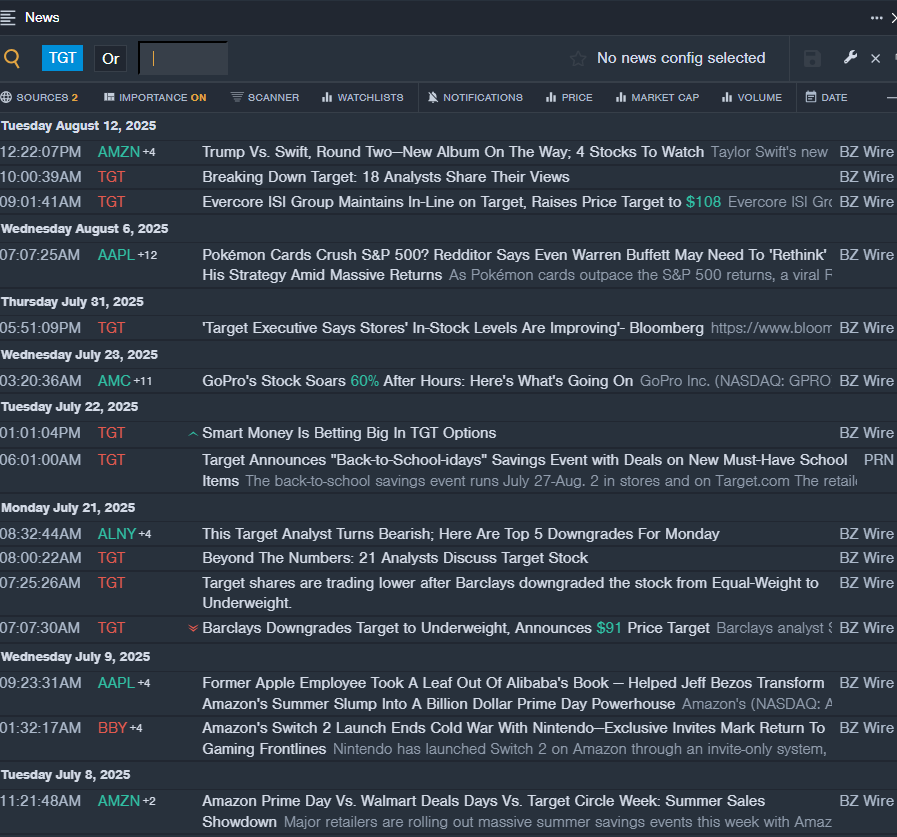This screenshot has height=837, width=897.
Task: Open the Sources 2 filter
Action: tap(39, 97)
